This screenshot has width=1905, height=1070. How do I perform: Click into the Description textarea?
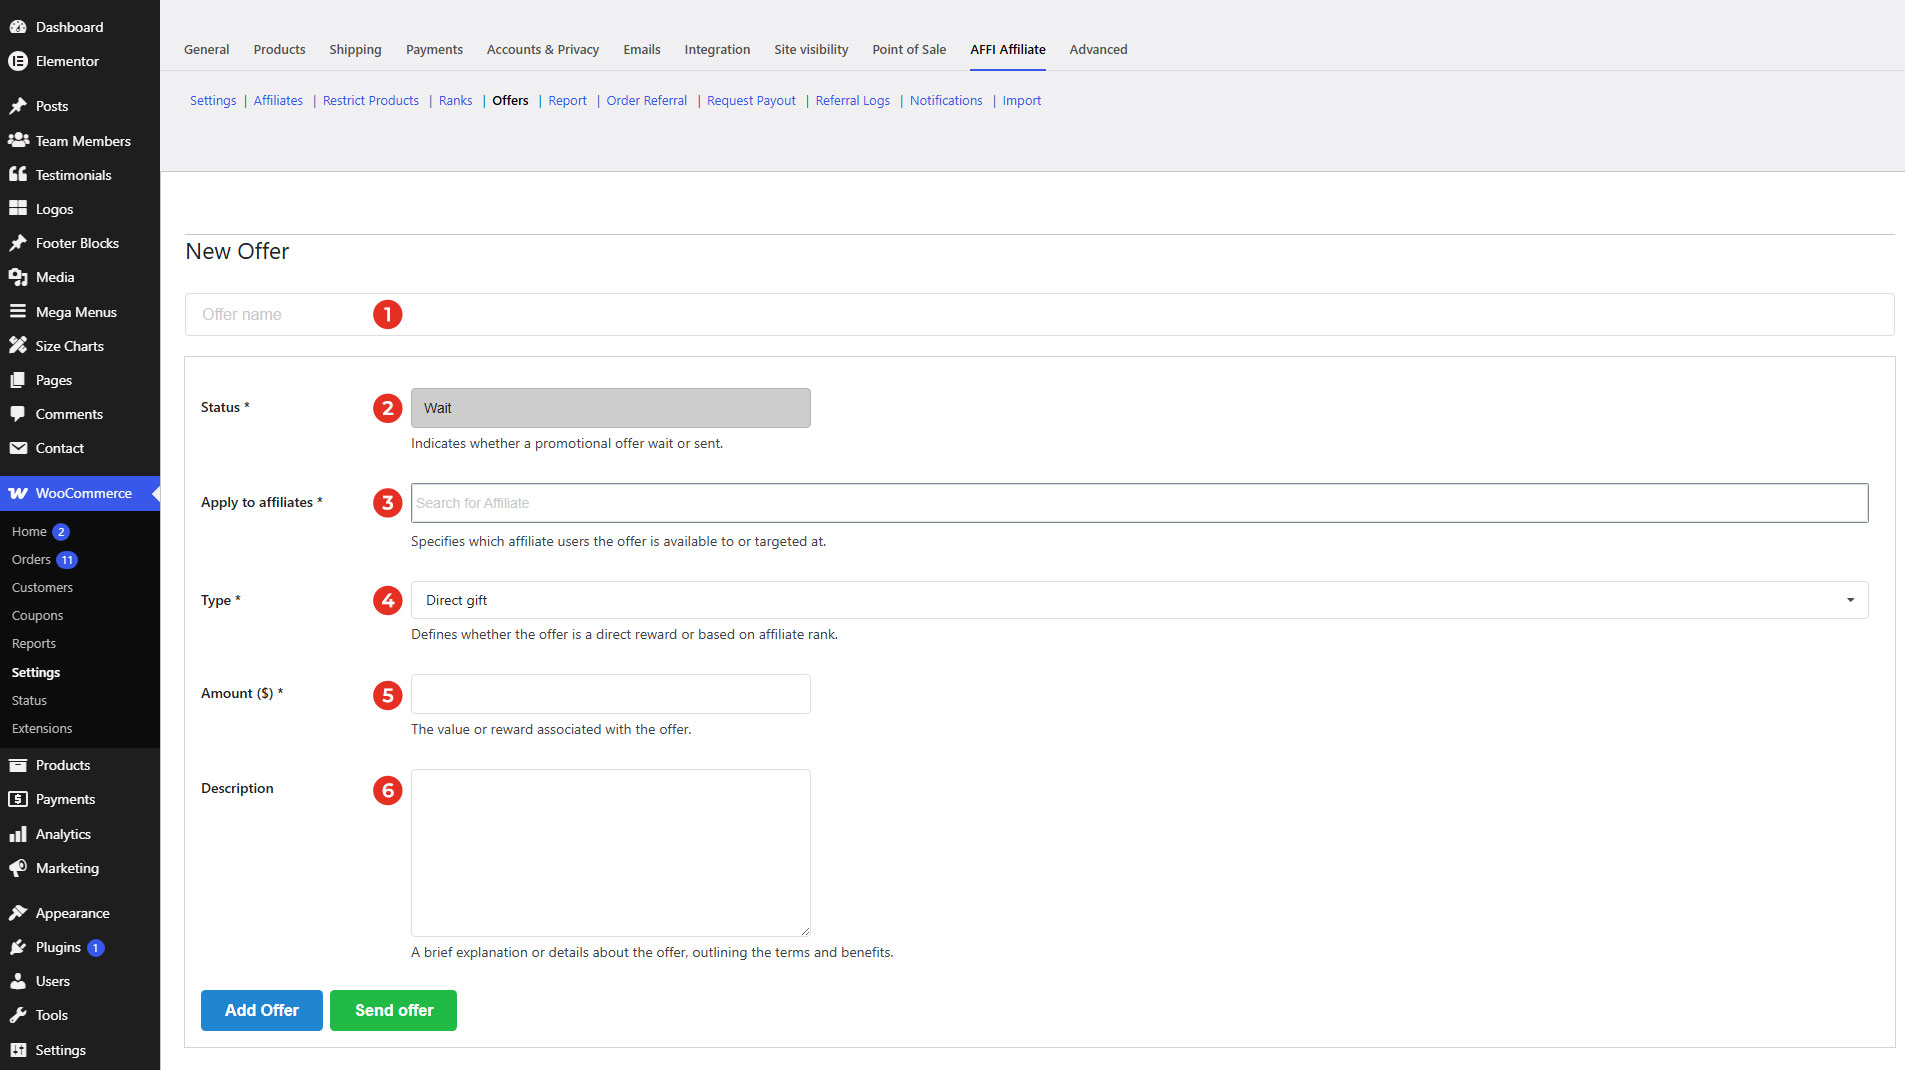611,853
